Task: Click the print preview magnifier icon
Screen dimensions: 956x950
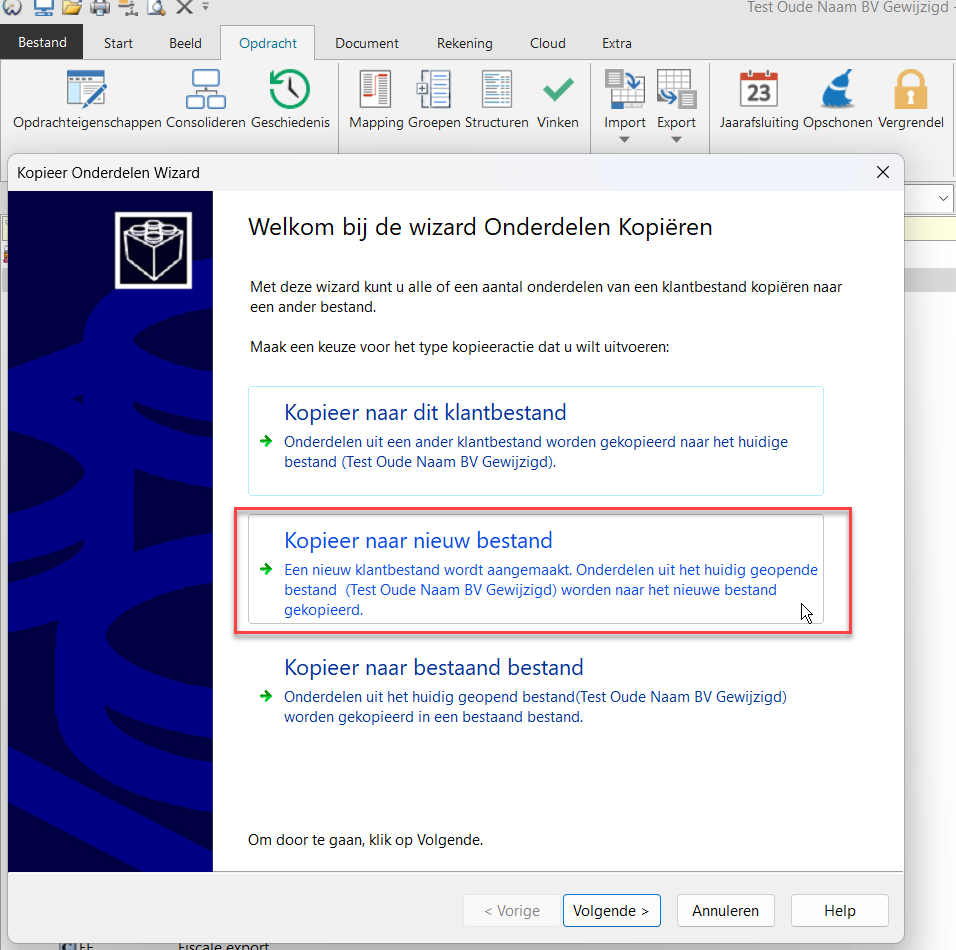Action: pos(156,7)
